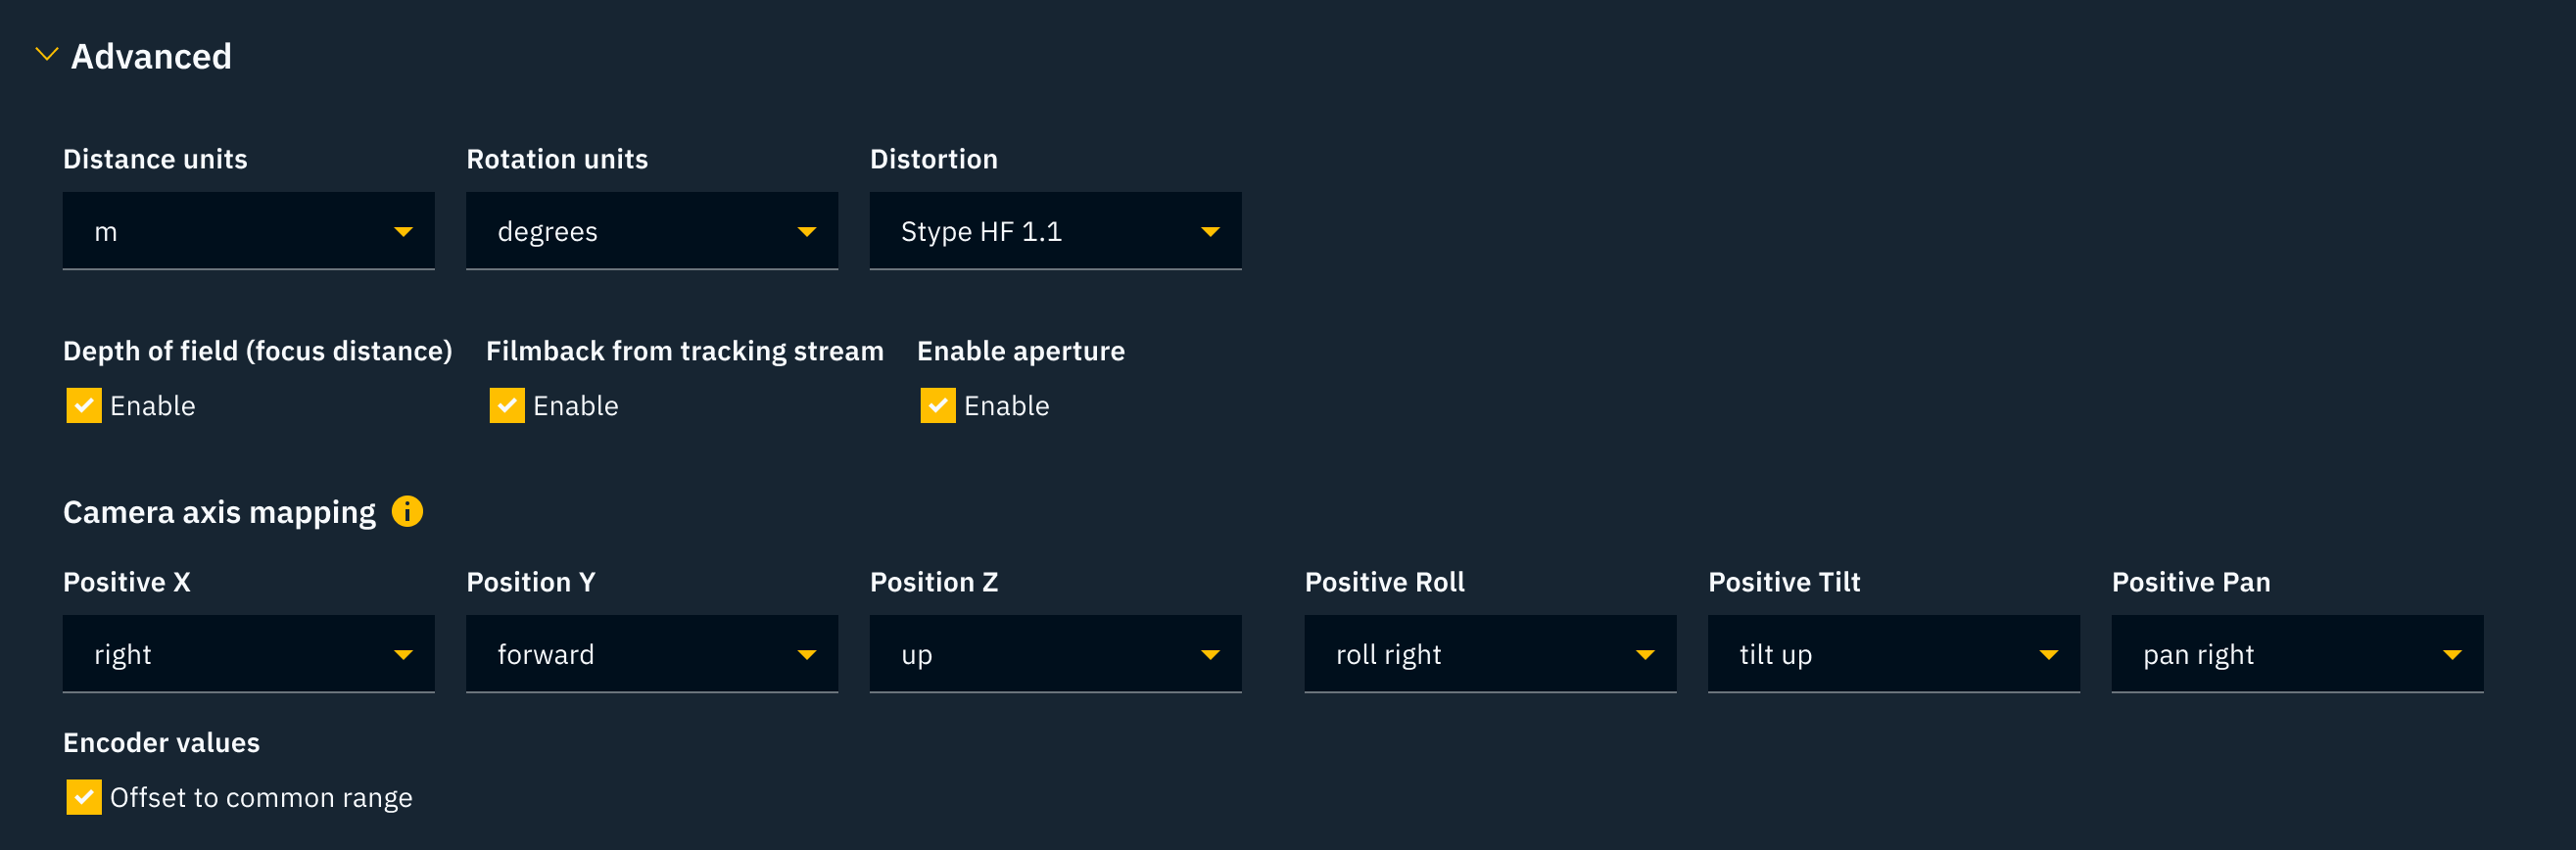Collapse the Advanced section chevron
The width and height of the screenshot is (2576, 850).
(46, 55)
